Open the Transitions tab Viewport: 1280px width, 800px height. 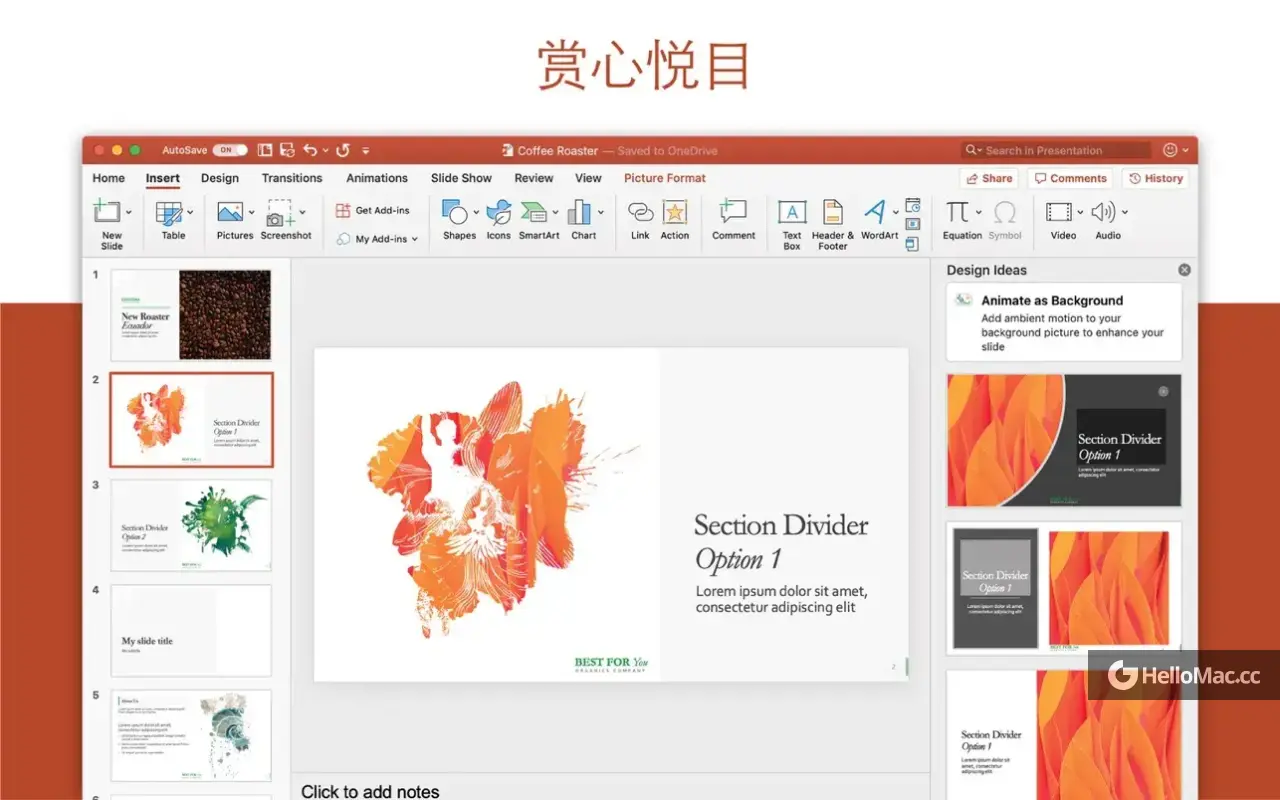pos(292,178)
